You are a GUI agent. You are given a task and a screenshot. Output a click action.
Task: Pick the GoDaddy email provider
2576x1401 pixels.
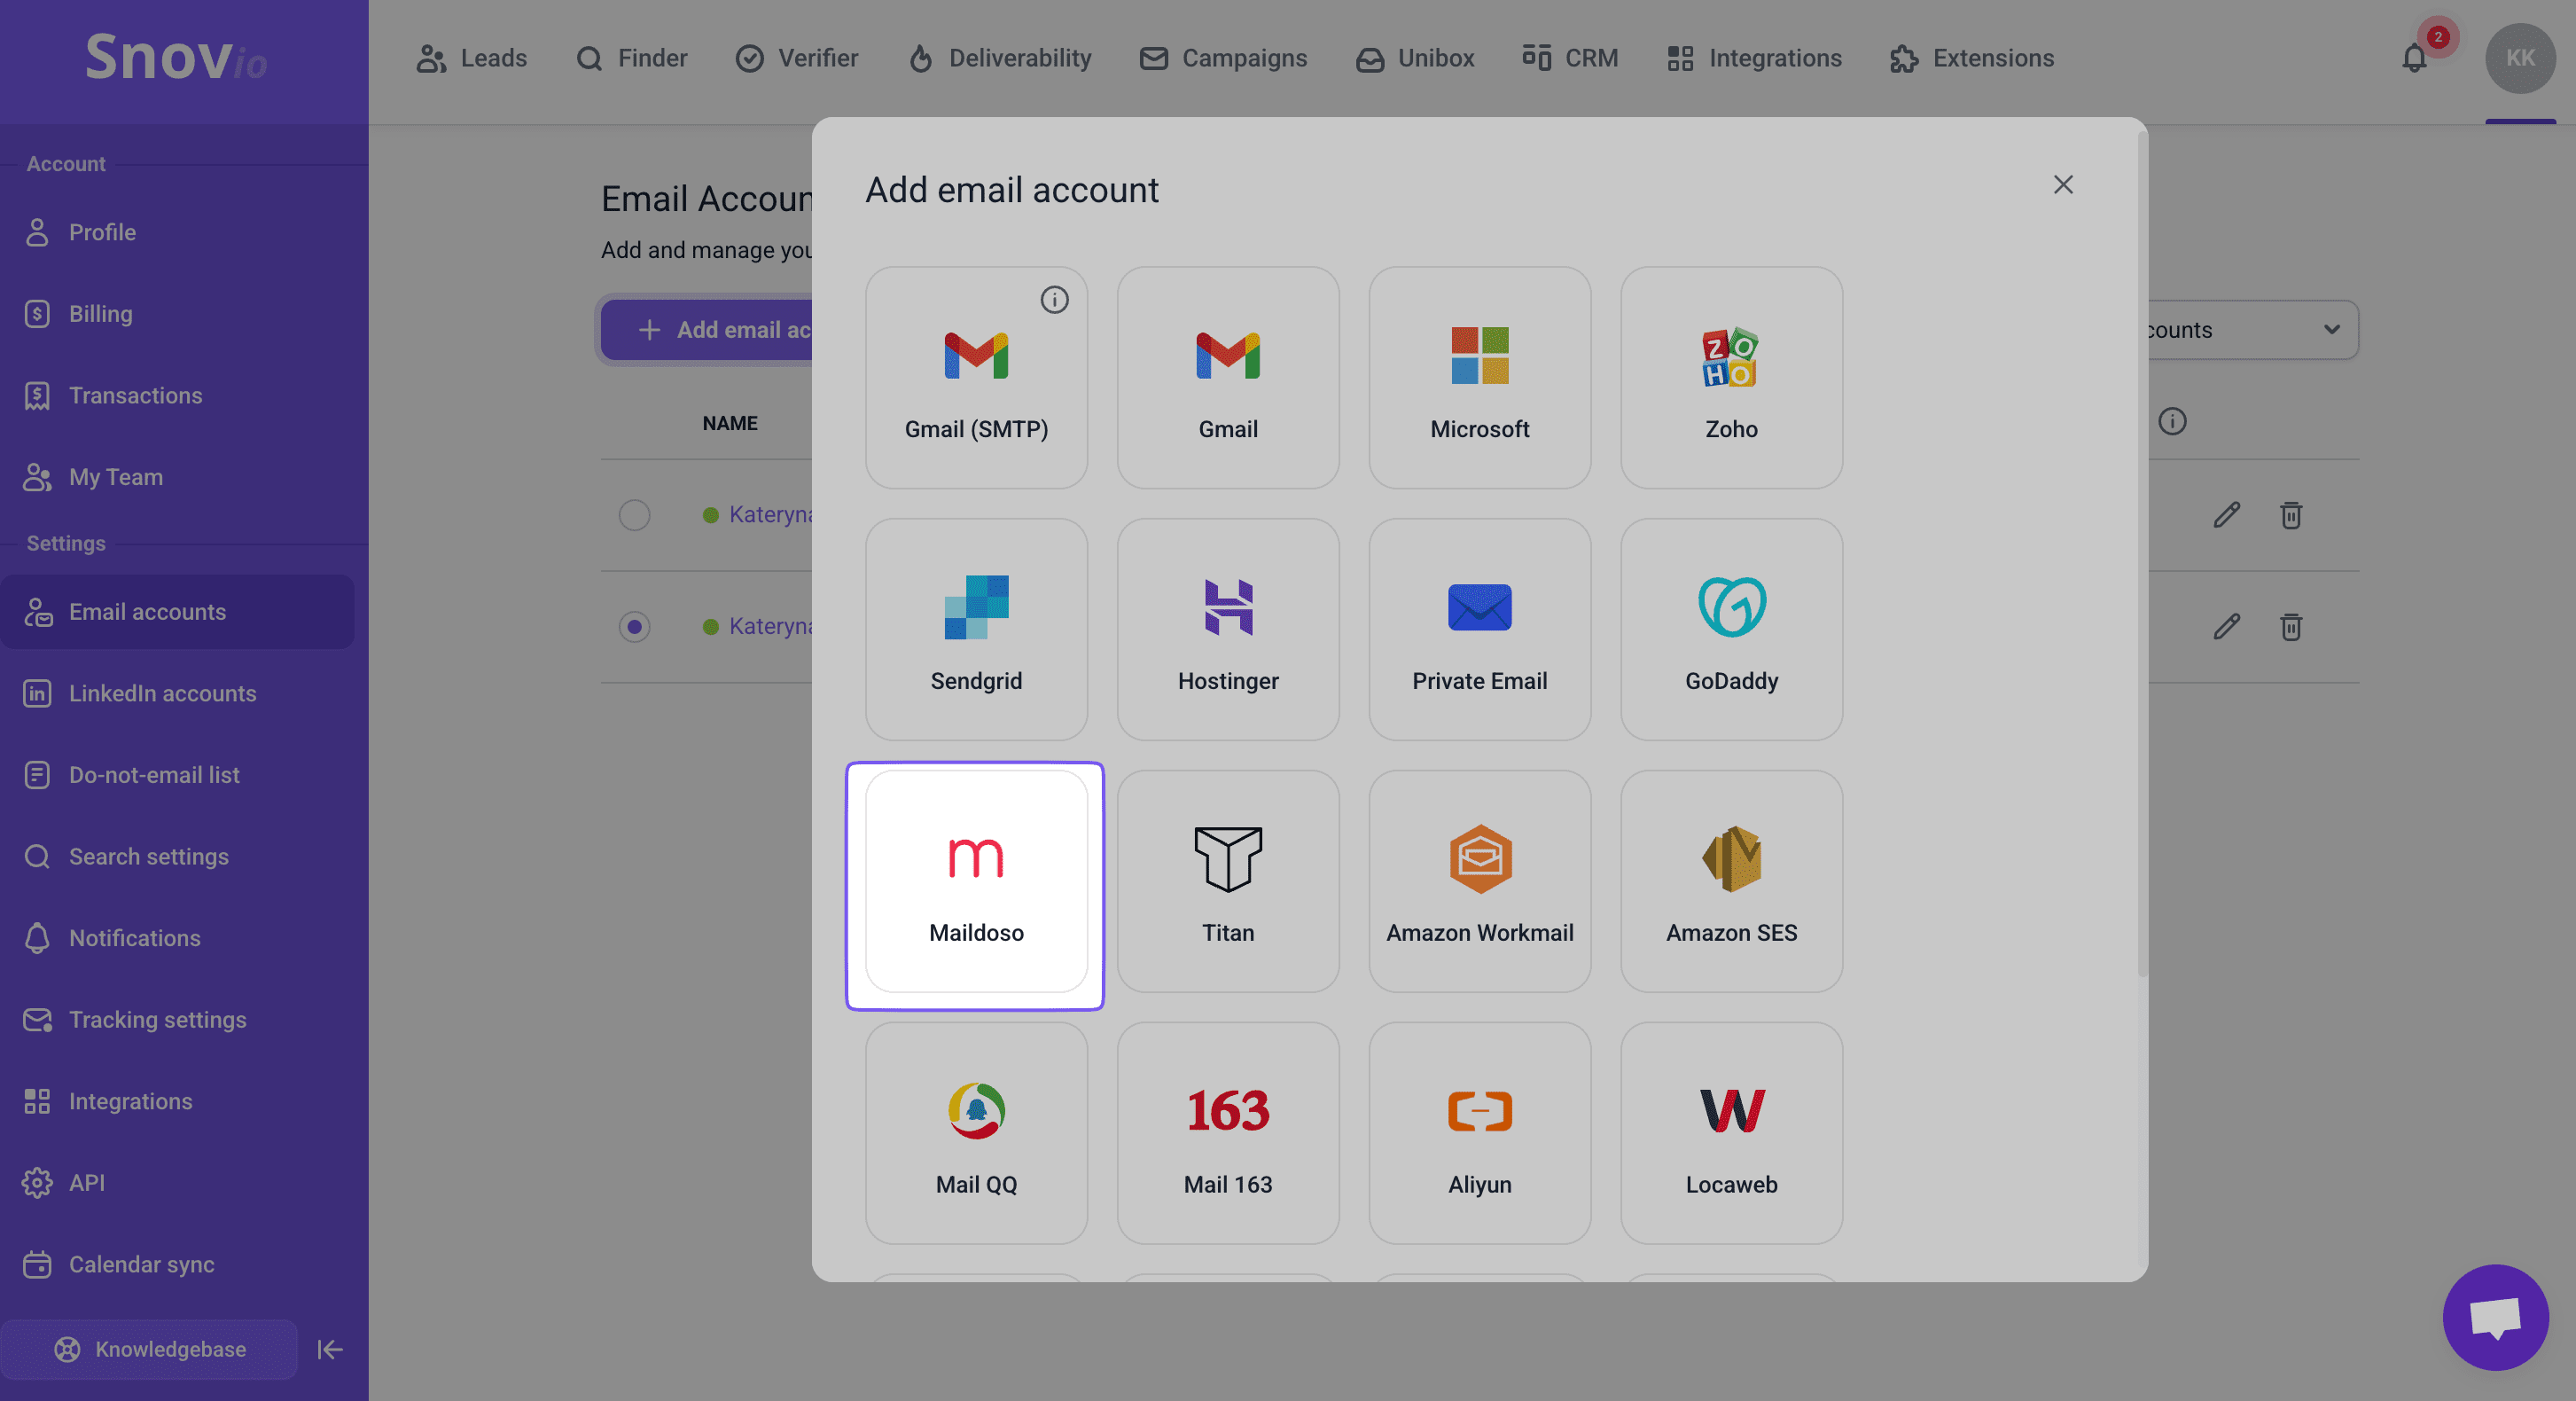click(x=1730, y=630)
